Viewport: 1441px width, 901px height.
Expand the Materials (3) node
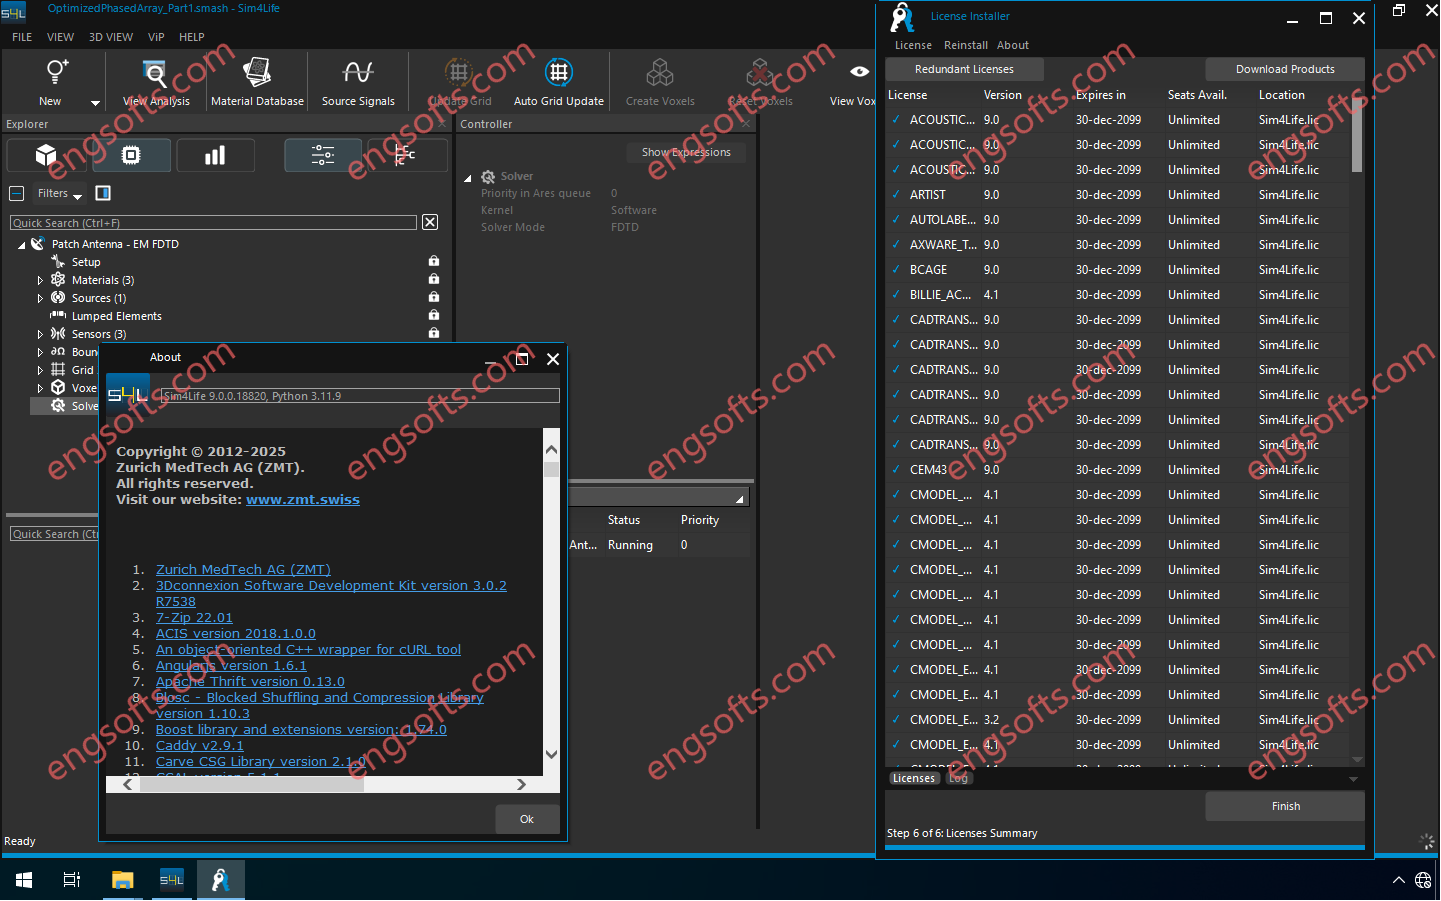pos(40,281)
